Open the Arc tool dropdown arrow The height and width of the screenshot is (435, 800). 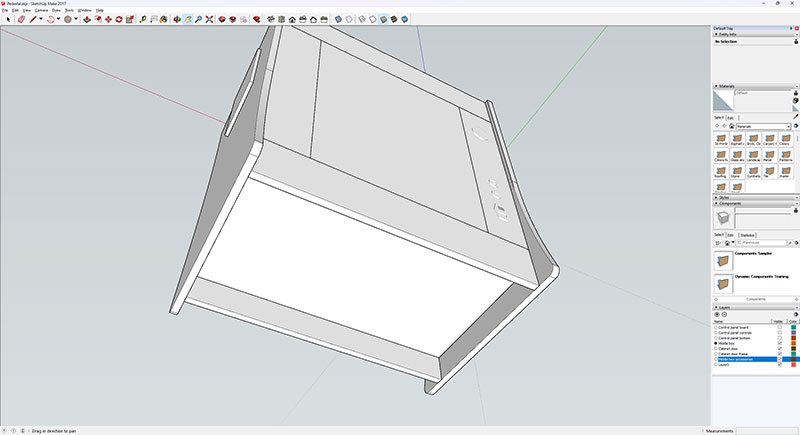(x=58, y=19)
